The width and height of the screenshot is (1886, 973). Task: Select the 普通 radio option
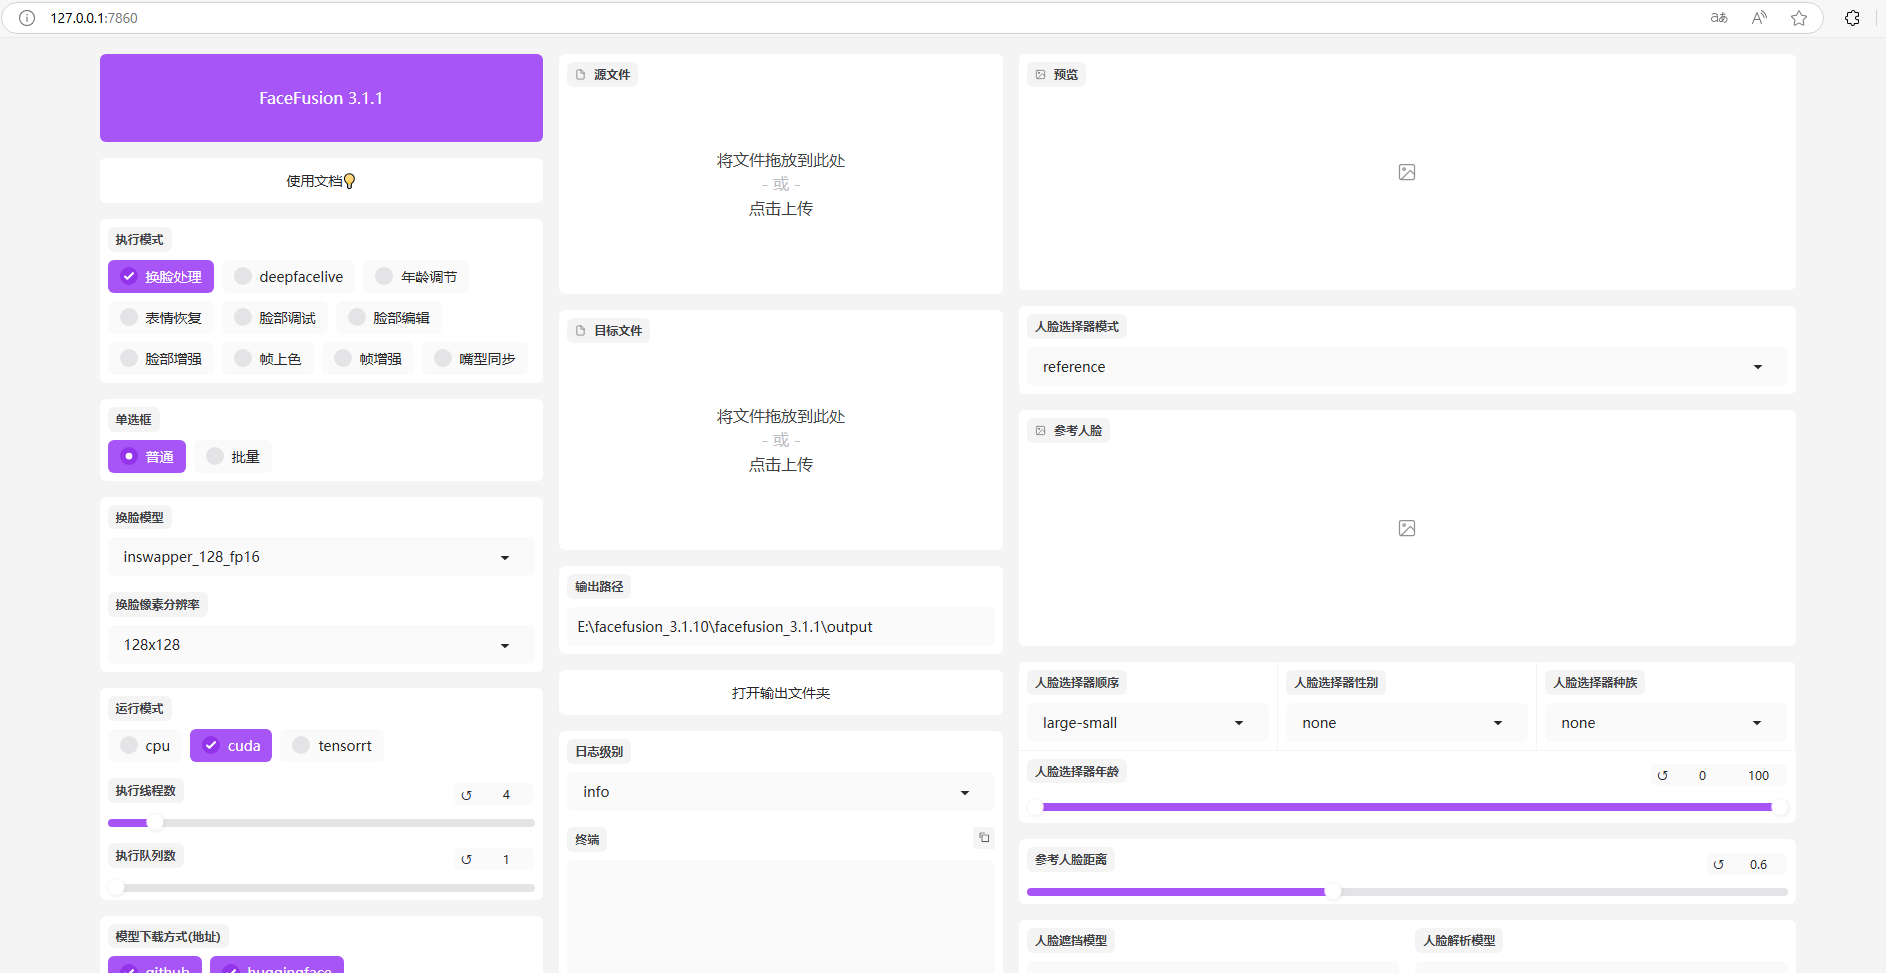[x=147, y=457]
